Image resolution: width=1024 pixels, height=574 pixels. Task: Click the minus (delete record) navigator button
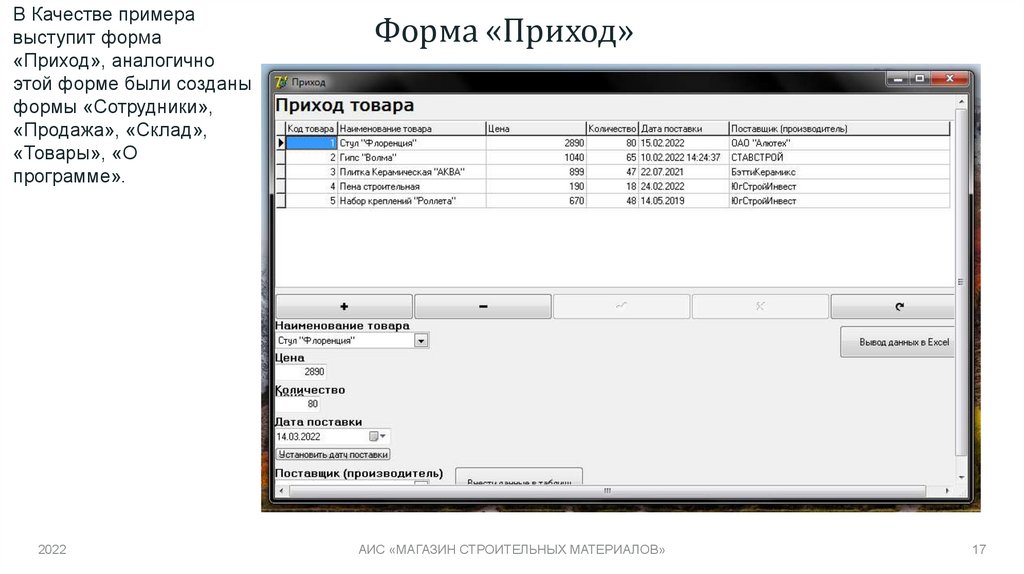[x=483, y=306]
